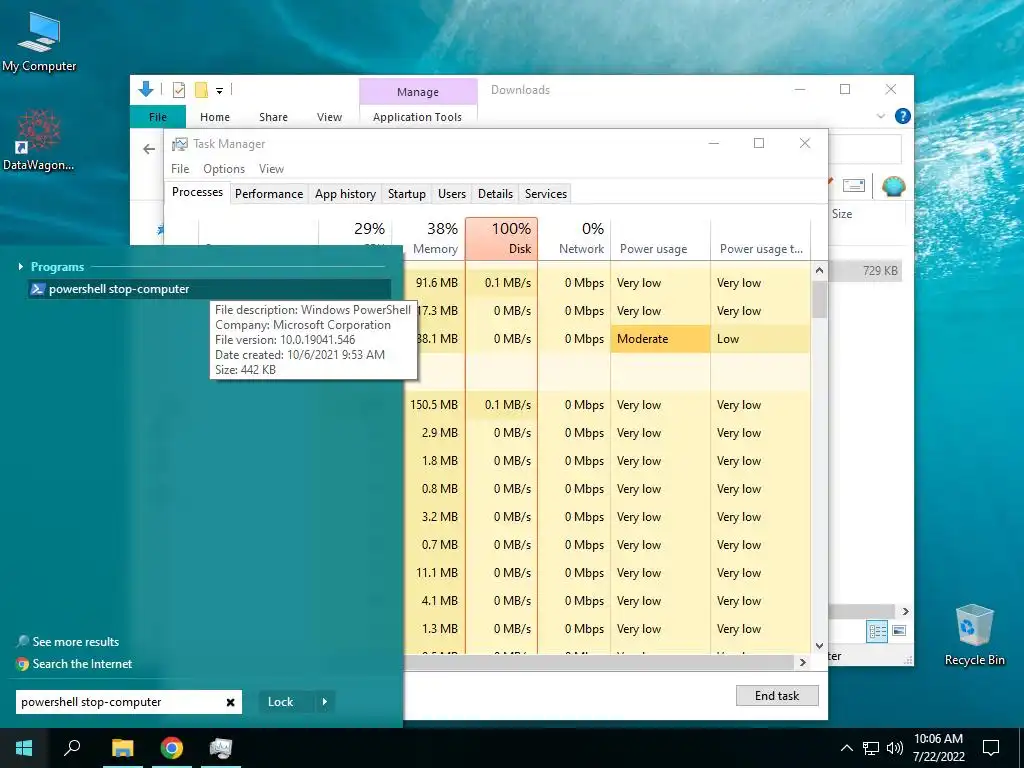This screenshot has width=1024, height=768.
Task: Click the End task button
Action: 777,696
